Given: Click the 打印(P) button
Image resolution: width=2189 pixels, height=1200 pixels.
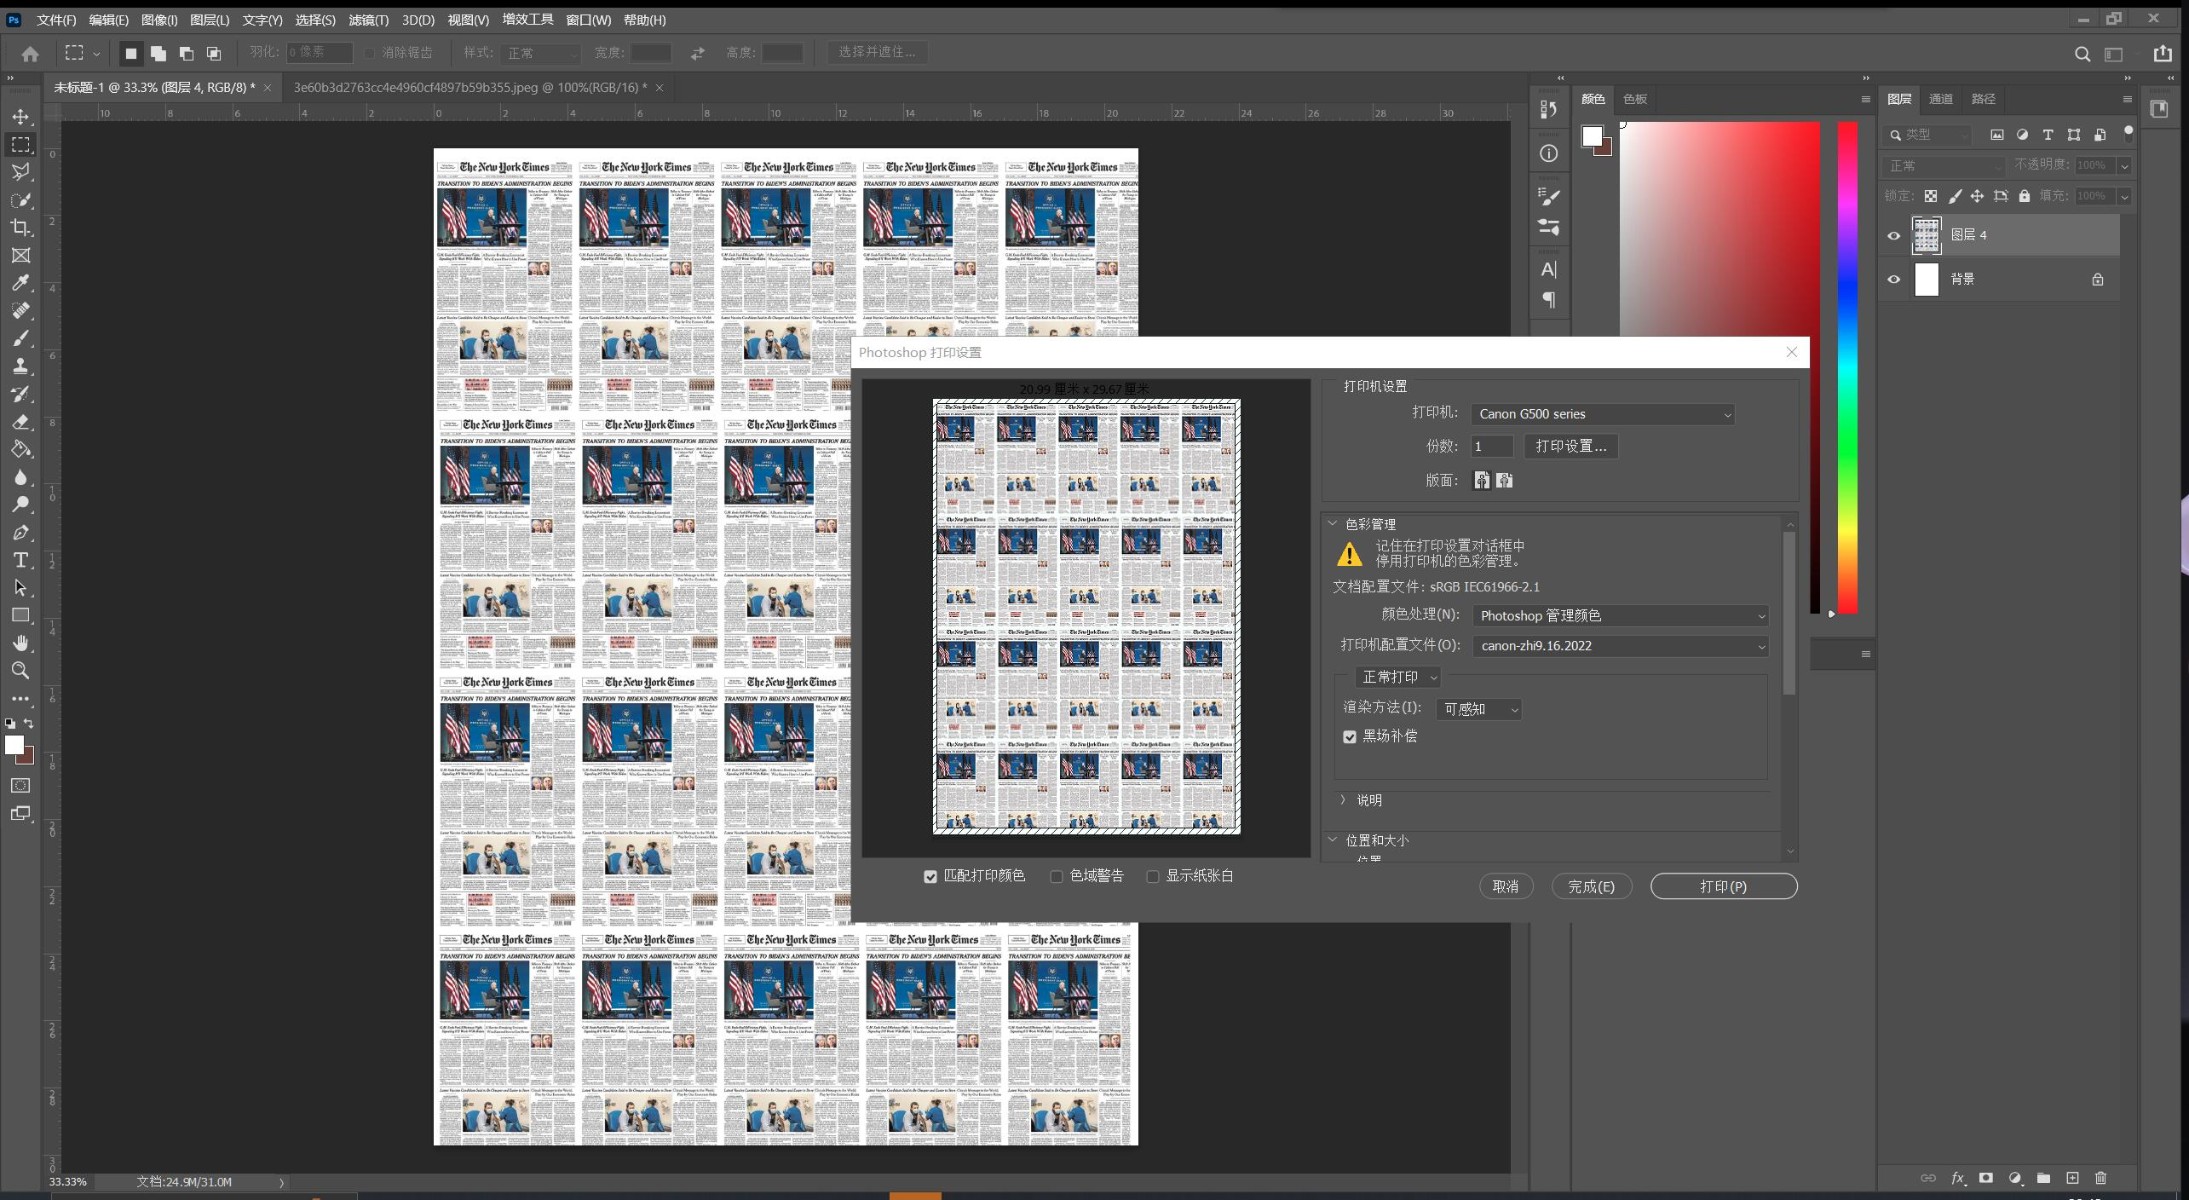Looking at the screenshot, I should [1723, 887].
